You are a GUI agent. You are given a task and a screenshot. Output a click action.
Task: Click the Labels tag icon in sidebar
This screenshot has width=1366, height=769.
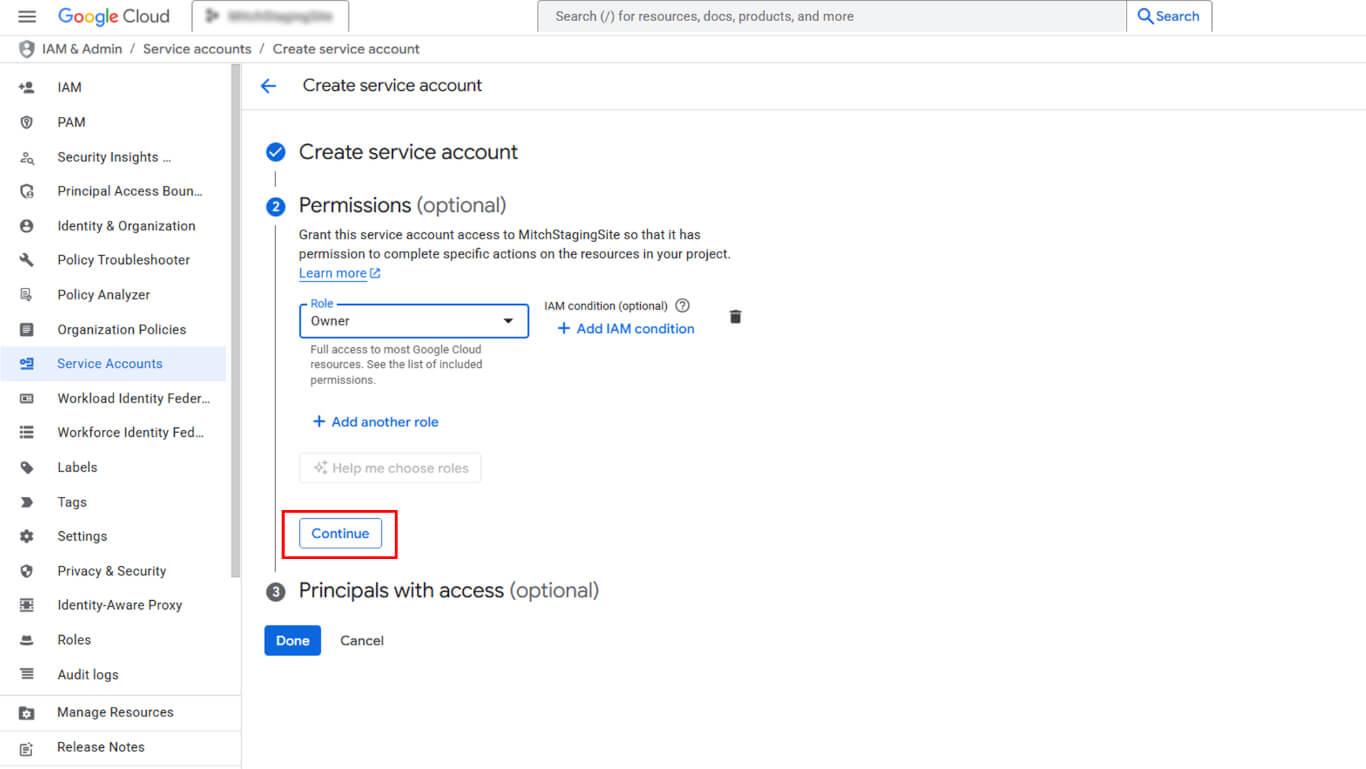pyautogui.click(x=27, y=468)
